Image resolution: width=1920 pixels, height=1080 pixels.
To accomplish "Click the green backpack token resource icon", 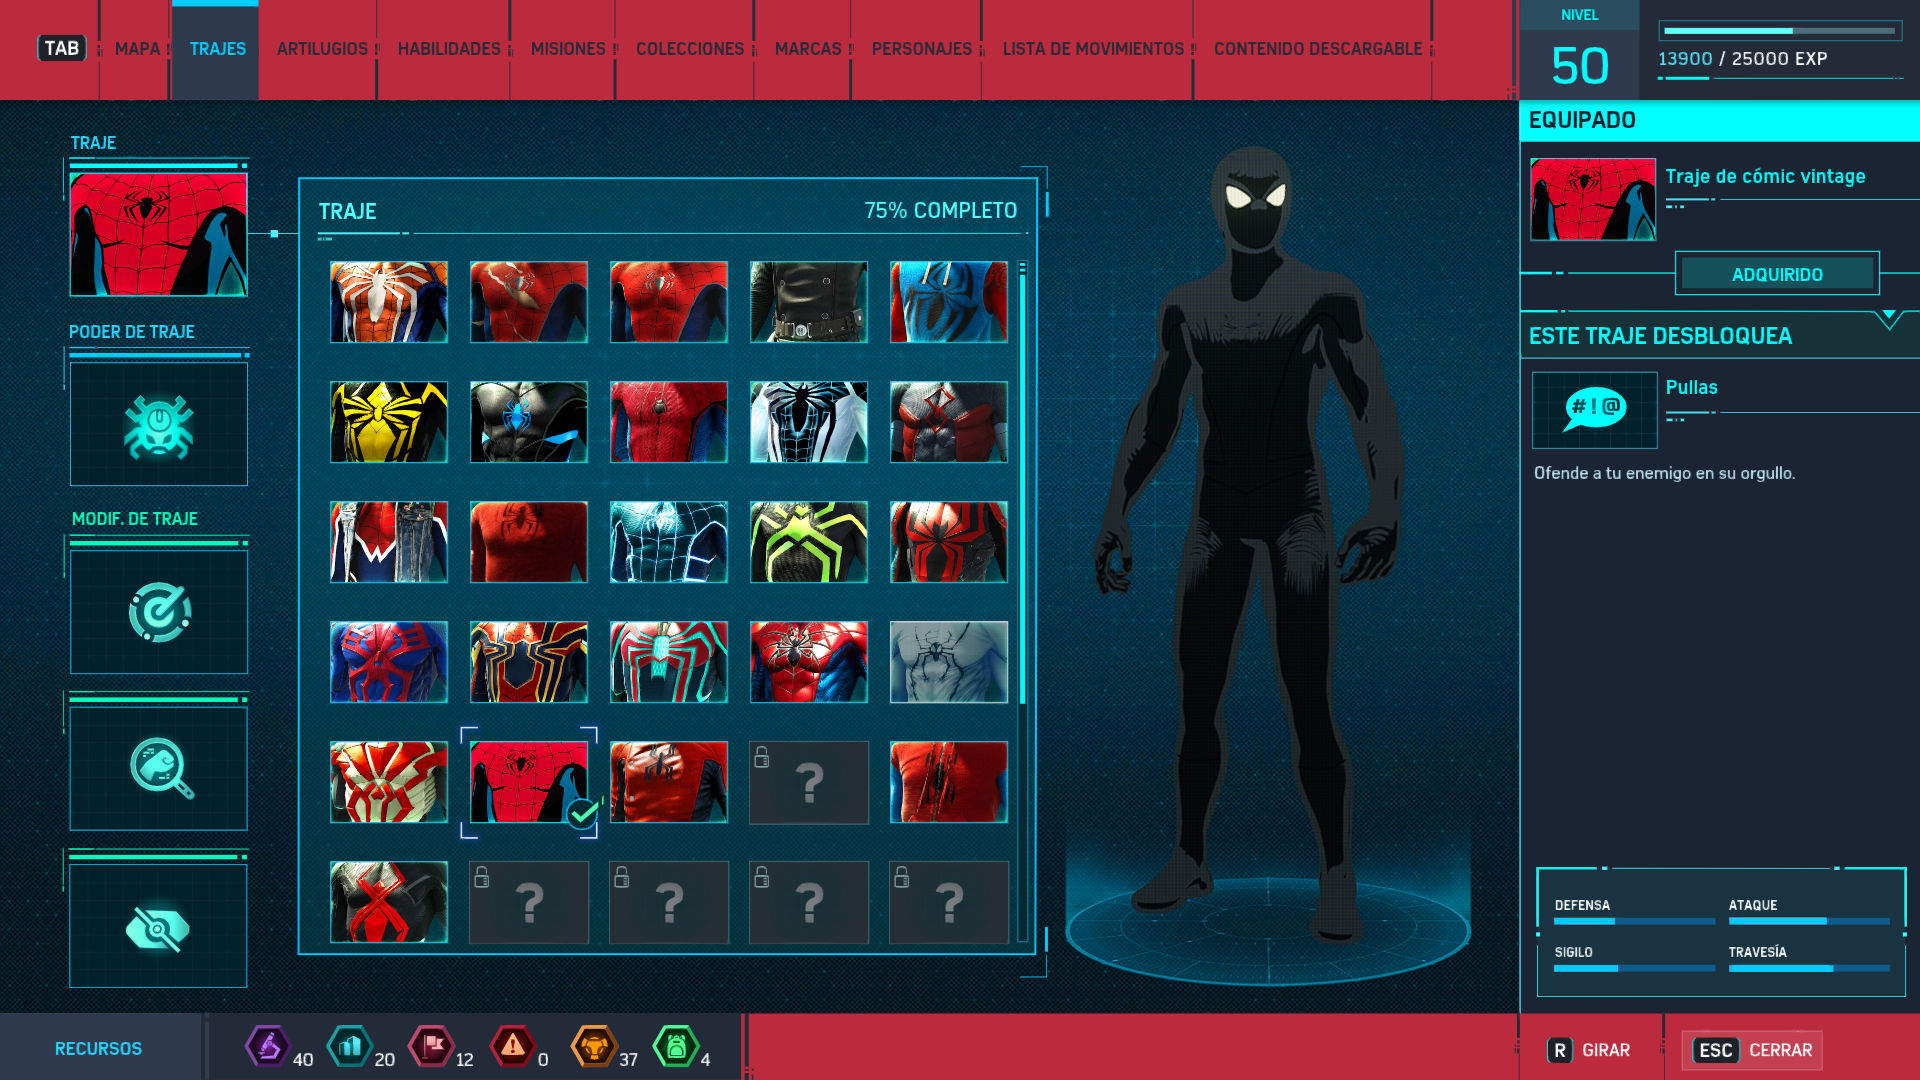I will [x=676, y=1047].
